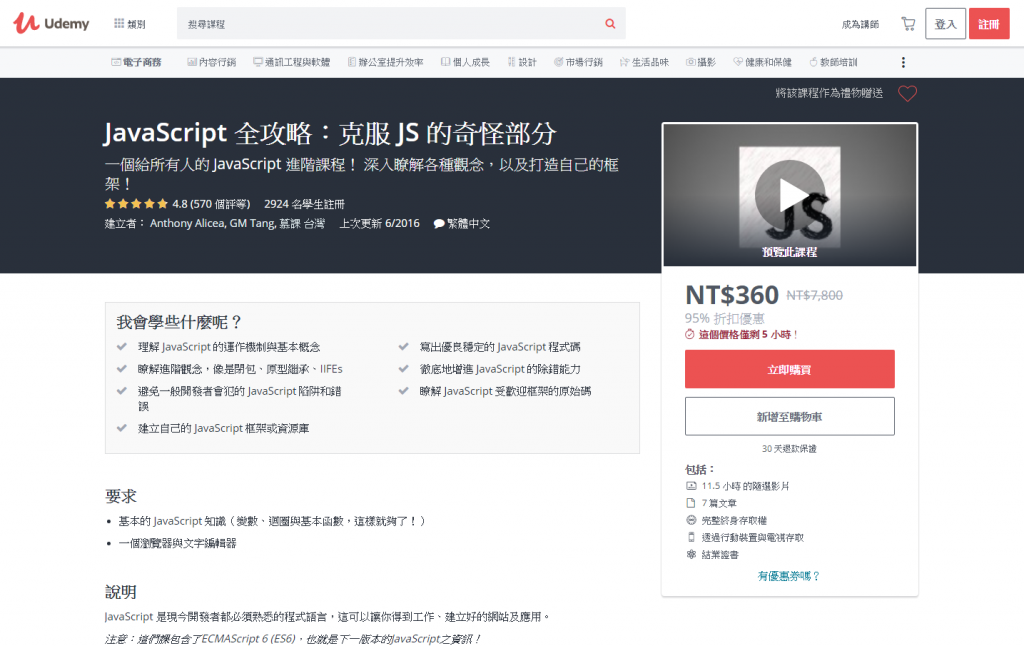Click 新增至購物車 add to cart button

point(790,416)
